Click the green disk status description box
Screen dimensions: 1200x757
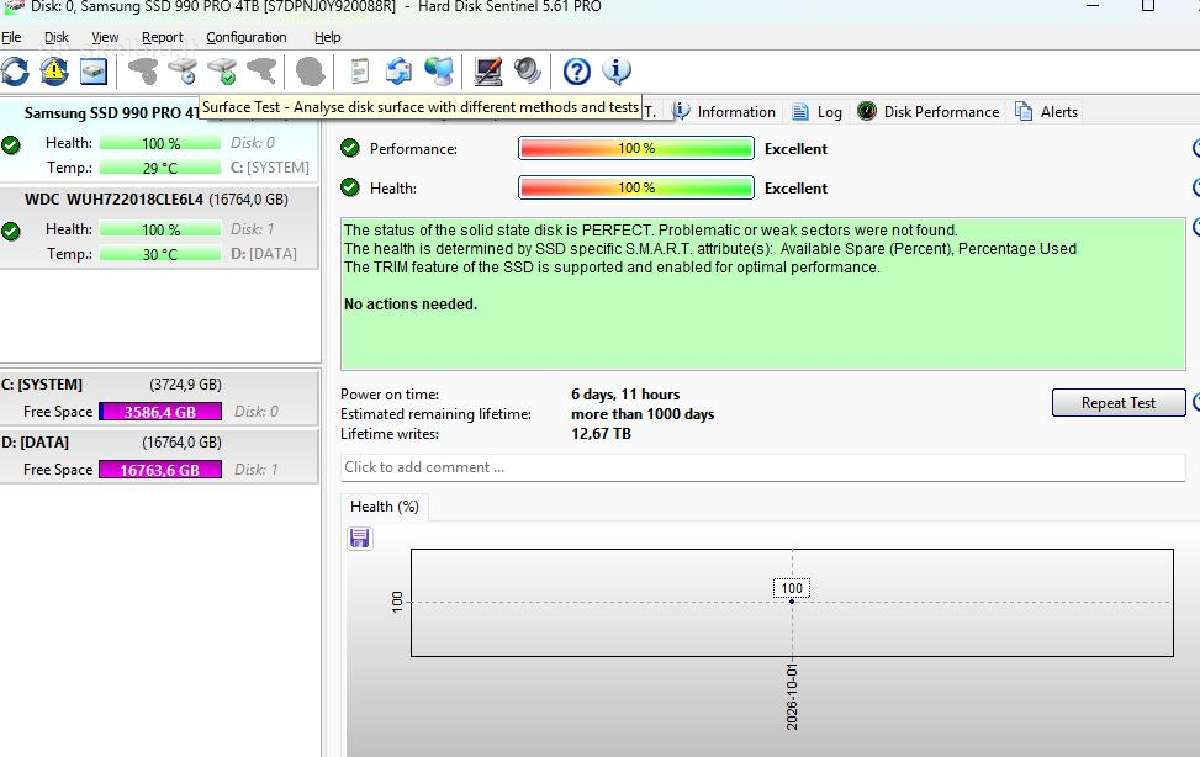pos(763,294)
